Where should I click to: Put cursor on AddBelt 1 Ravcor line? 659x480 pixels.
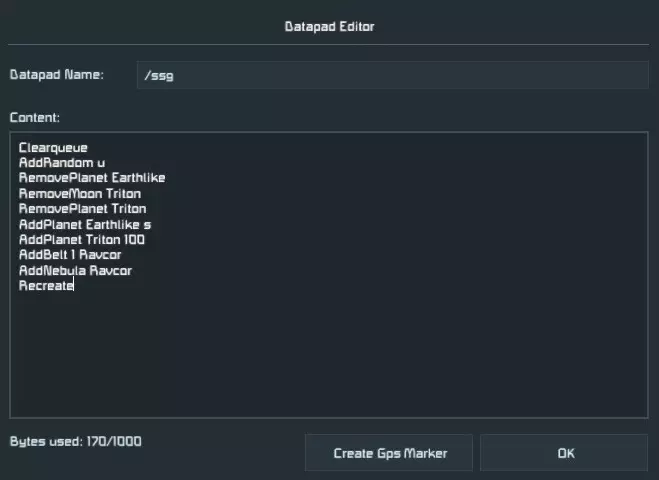point(70,255)
